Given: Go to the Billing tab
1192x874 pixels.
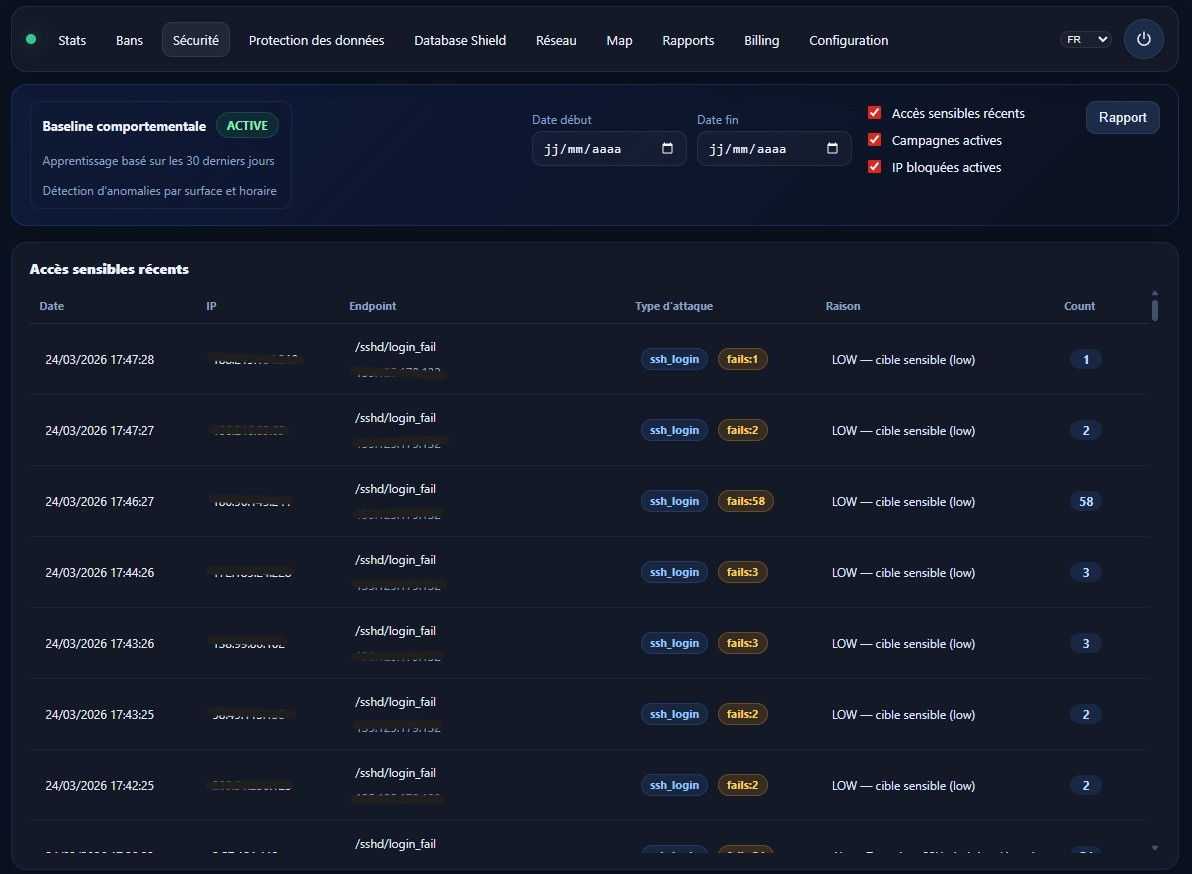Looking at the screenshot, I should tap(761, 41).
